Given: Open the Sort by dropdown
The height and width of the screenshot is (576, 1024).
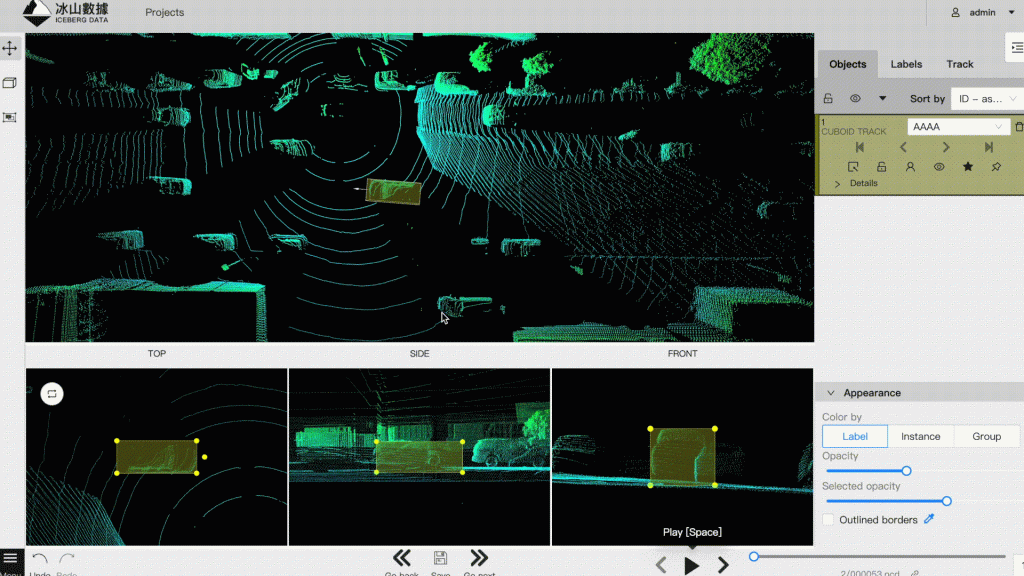Looking at the screenshot, I should coord(985,99).
